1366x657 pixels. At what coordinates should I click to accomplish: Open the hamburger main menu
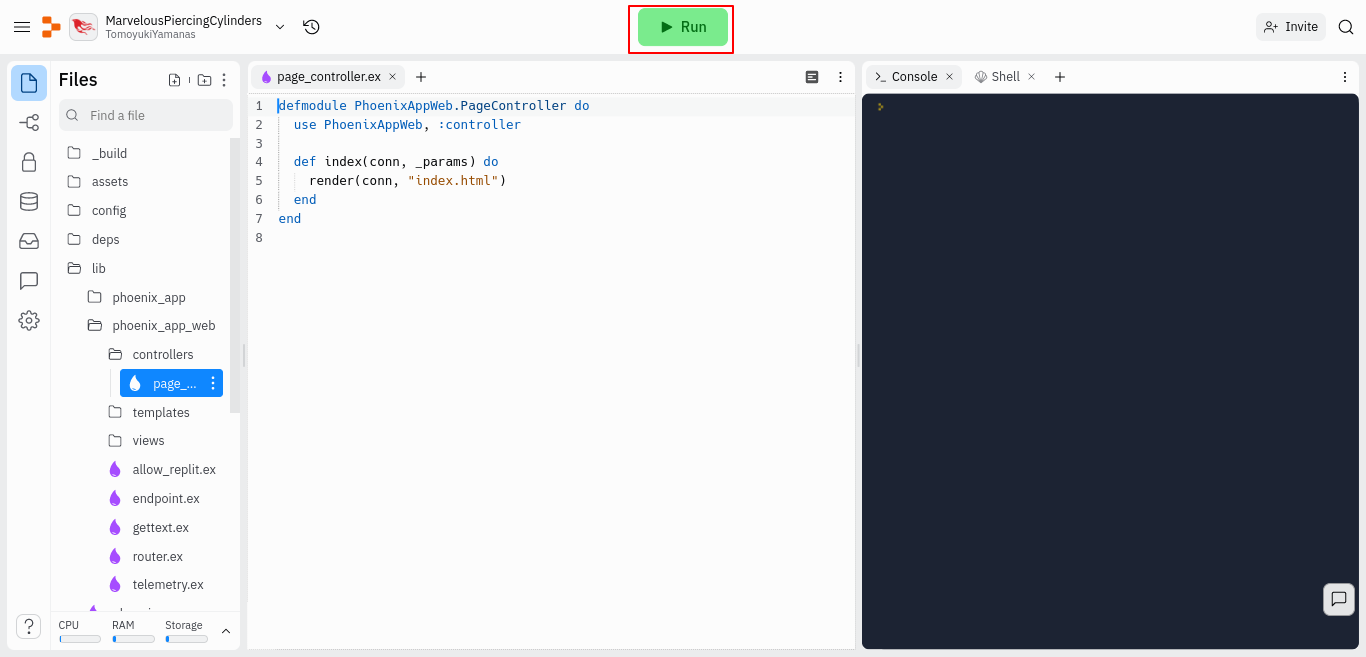pos(21,27)
